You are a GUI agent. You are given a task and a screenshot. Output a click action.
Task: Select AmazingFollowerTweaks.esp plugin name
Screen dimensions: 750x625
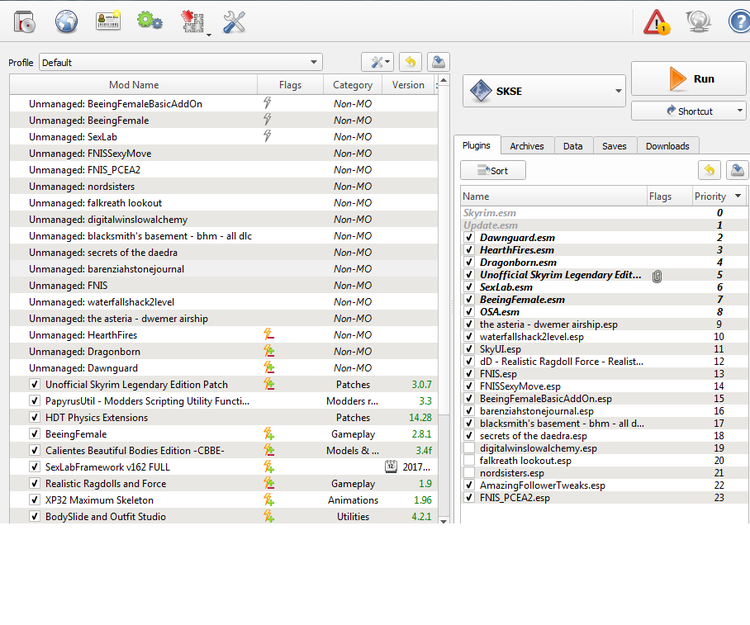point(542,485)
